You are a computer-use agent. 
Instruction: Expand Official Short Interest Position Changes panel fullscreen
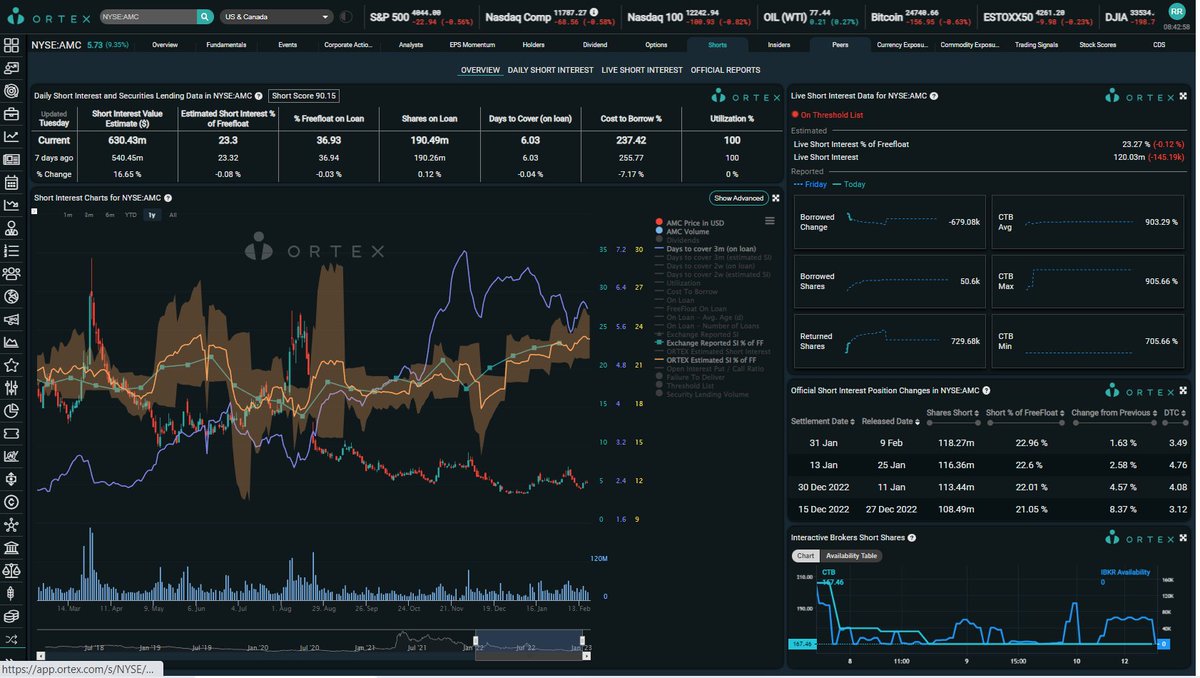click(x=1184, y=390)
